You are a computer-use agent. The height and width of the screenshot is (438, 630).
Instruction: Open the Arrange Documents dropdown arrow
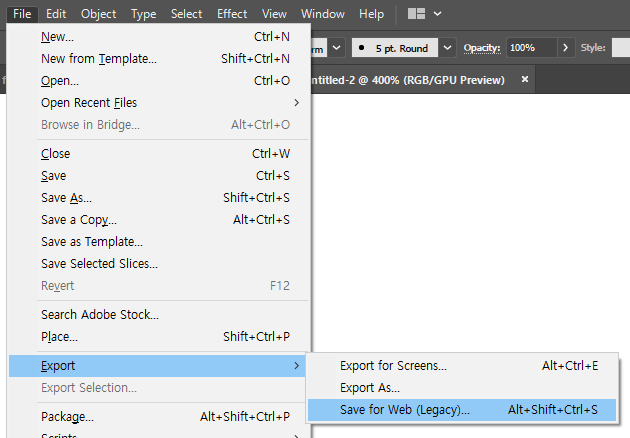tap(437, 14)
